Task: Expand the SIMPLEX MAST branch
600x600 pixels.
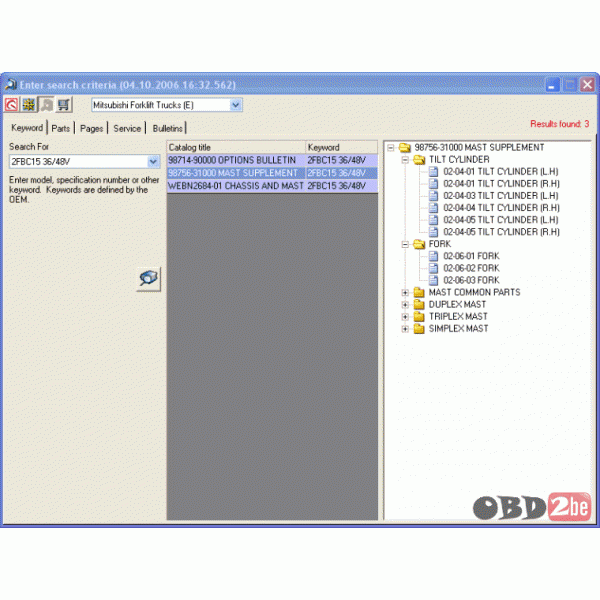Action: click(405, 329)
